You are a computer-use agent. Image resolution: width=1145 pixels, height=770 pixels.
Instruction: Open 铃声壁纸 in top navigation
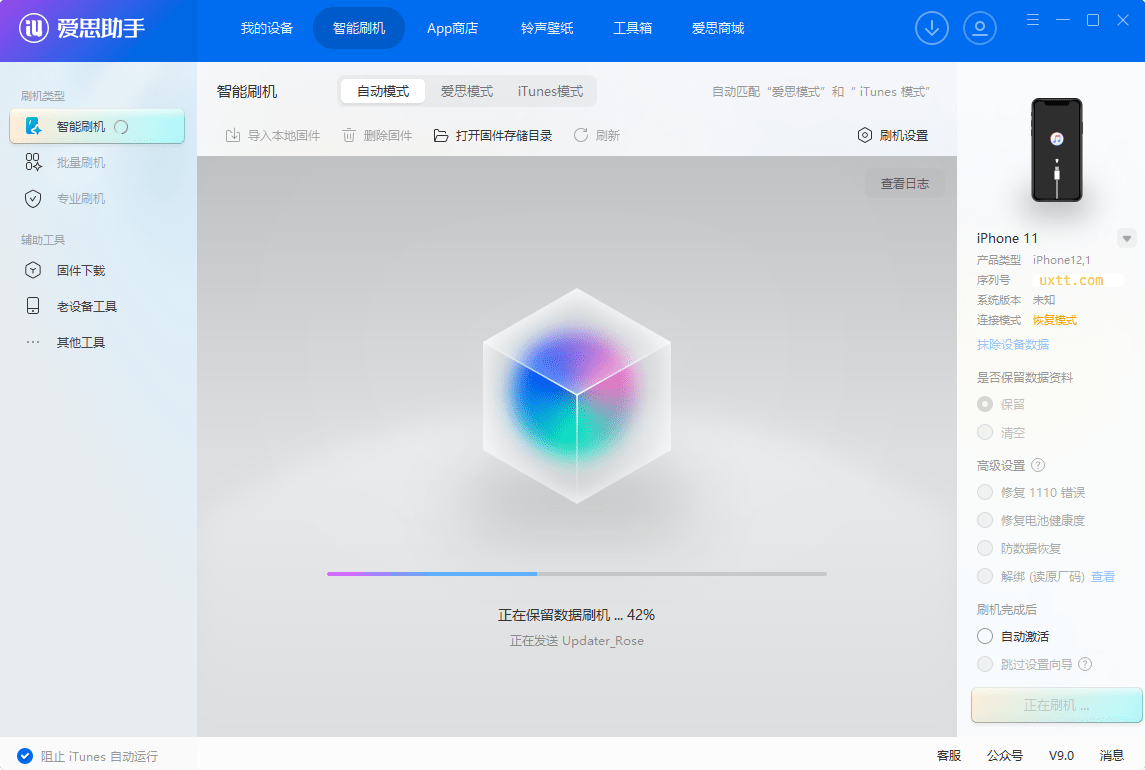(547, 28)
